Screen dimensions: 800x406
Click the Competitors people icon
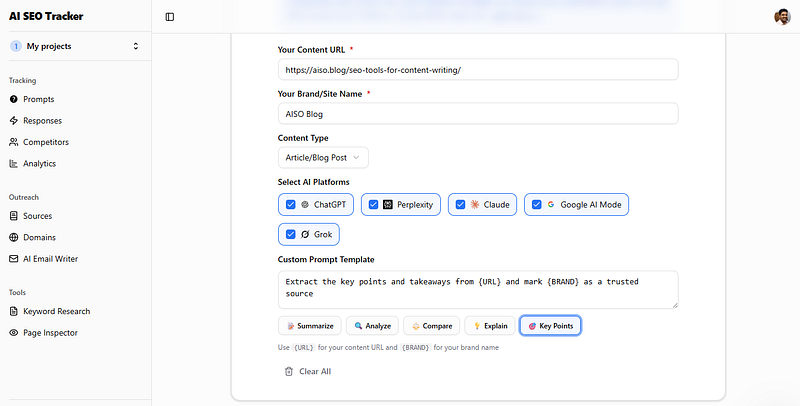tap(14, 142)
